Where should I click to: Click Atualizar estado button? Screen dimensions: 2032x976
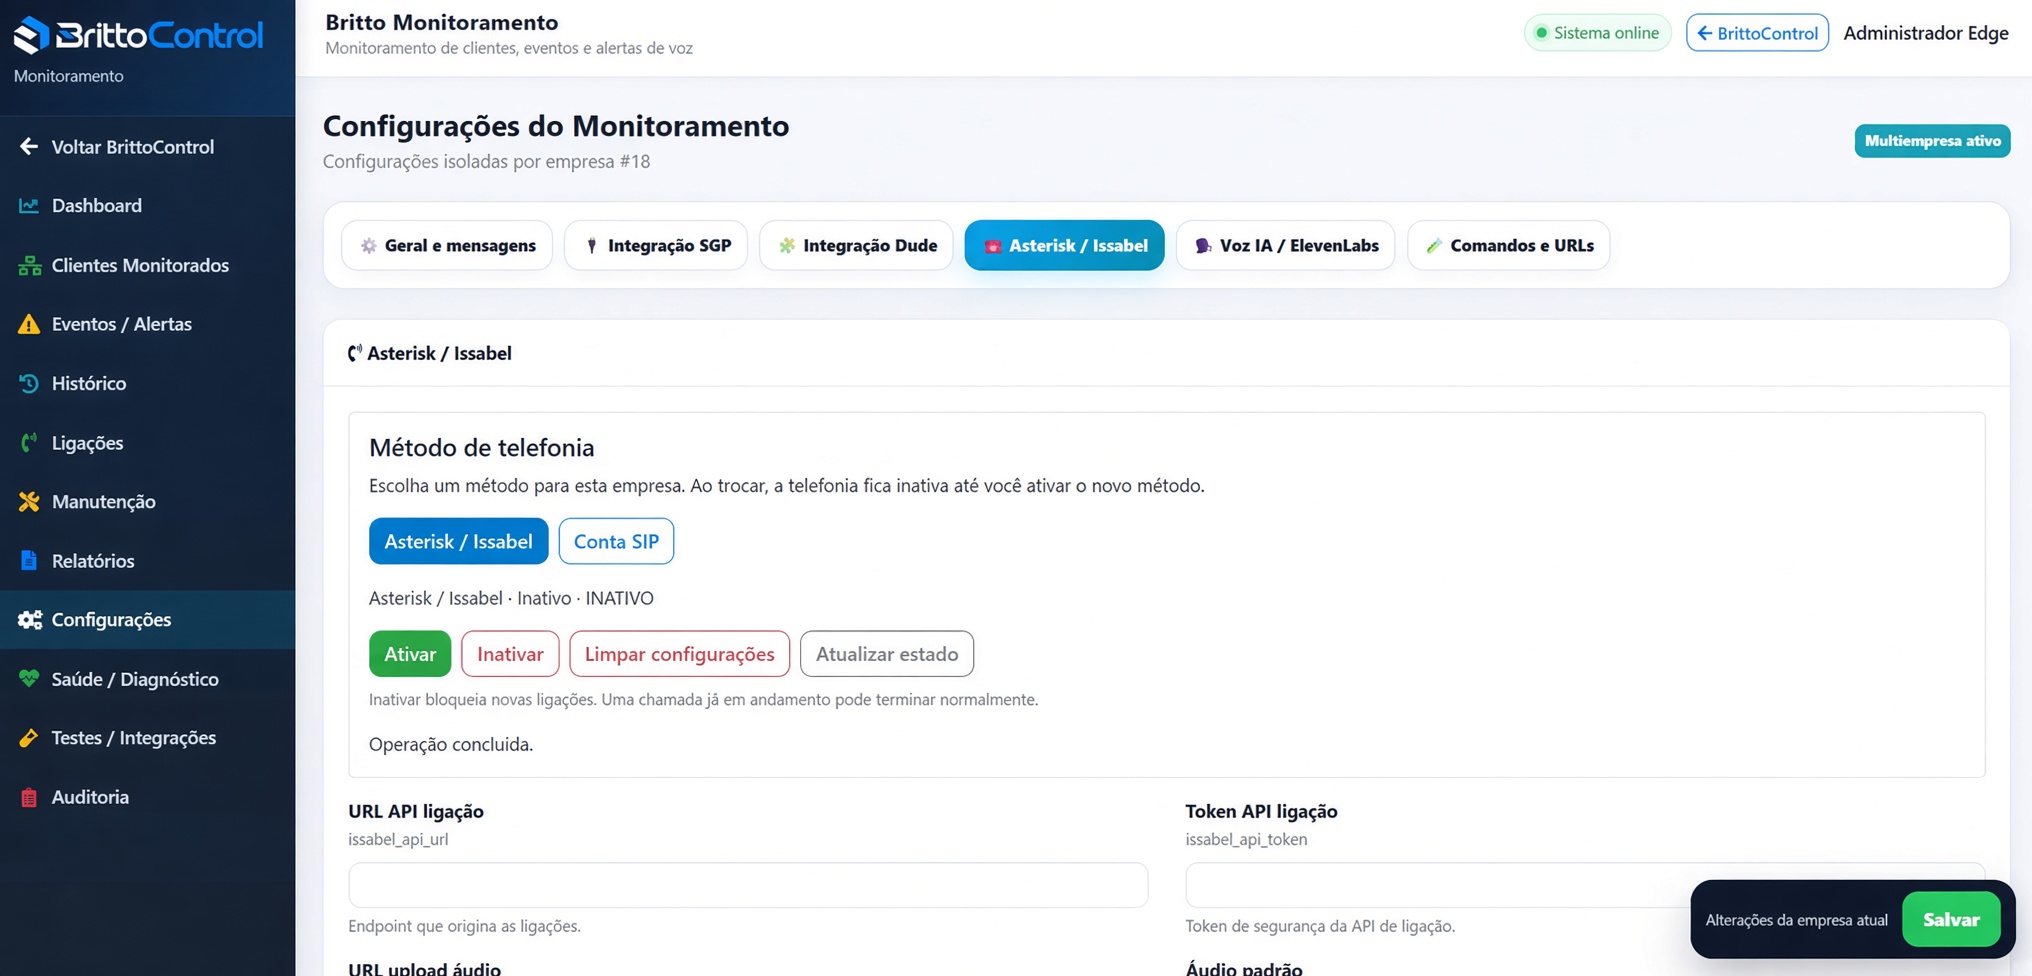(x=887, y=654)
